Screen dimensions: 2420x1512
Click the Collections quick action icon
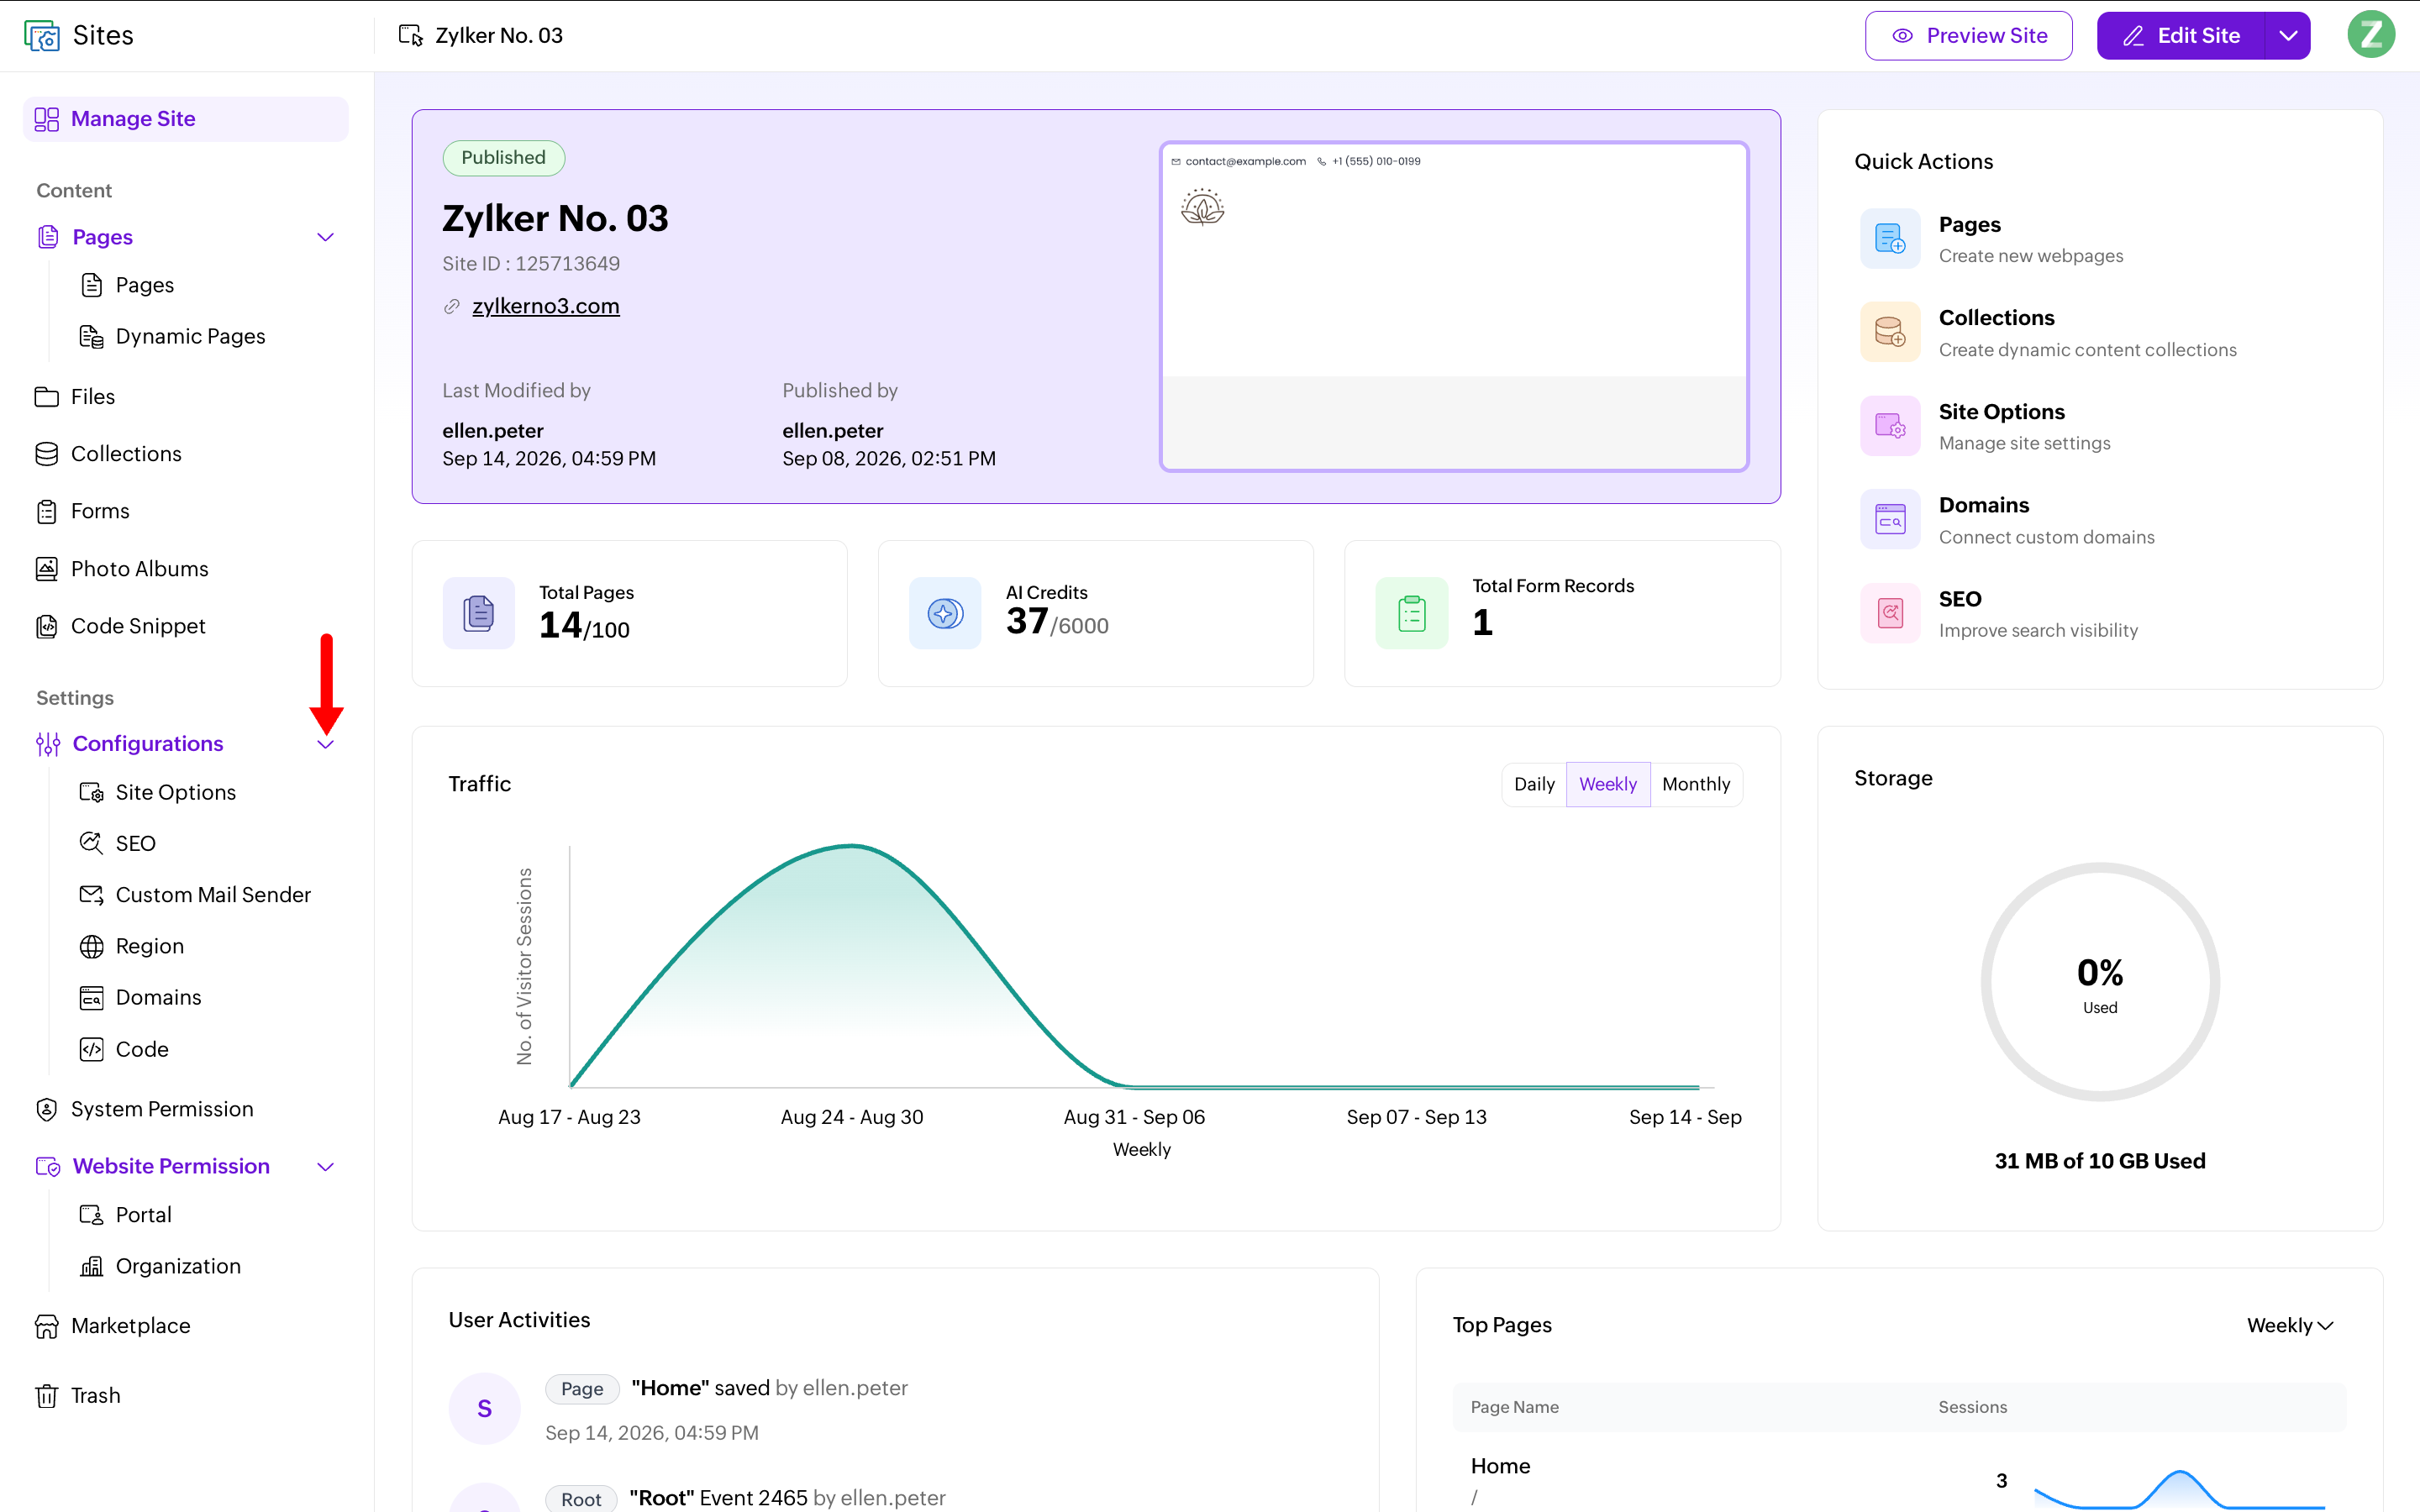click(1890, 332)
